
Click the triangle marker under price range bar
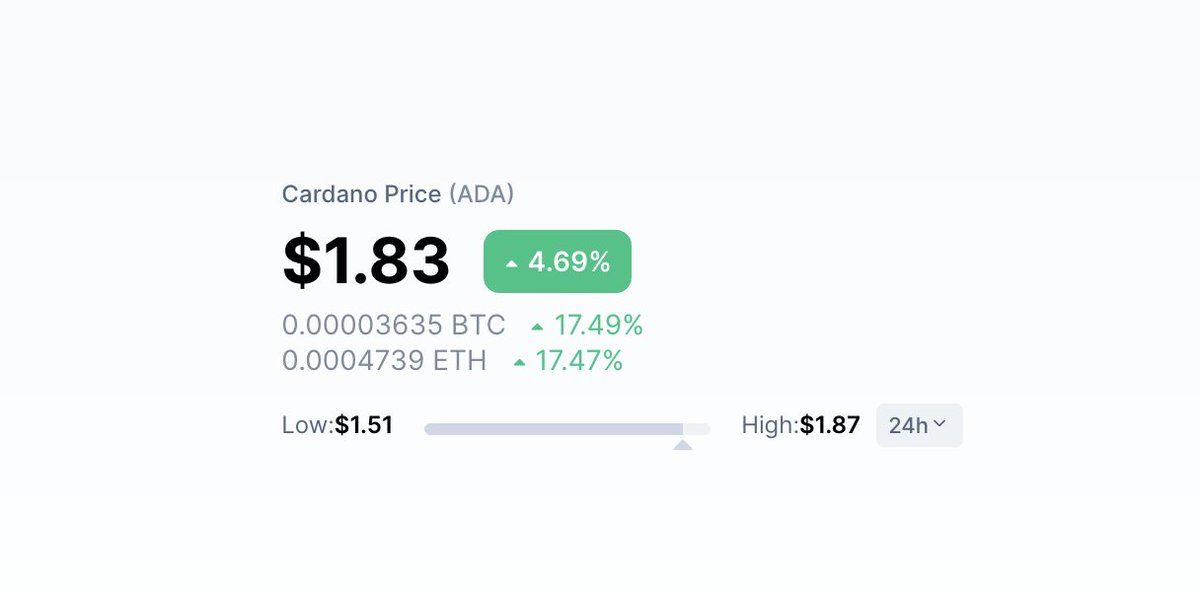click(683, 444)
